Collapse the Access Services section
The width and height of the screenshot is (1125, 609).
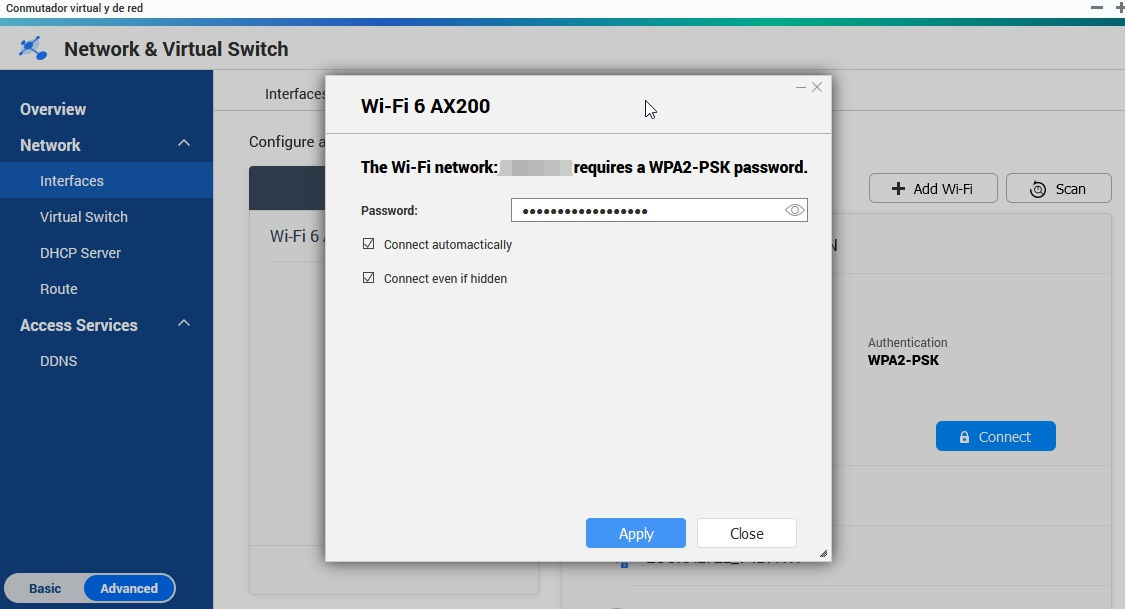click(184, 324)
